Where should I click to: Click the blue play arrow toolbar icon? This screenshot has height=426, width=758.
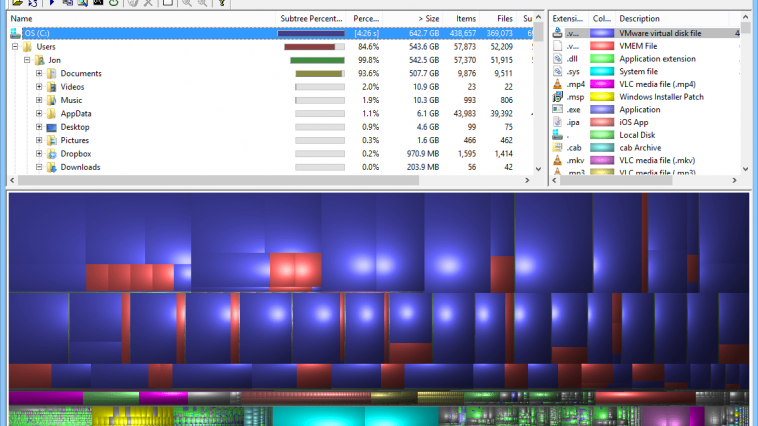coord(52,3)
